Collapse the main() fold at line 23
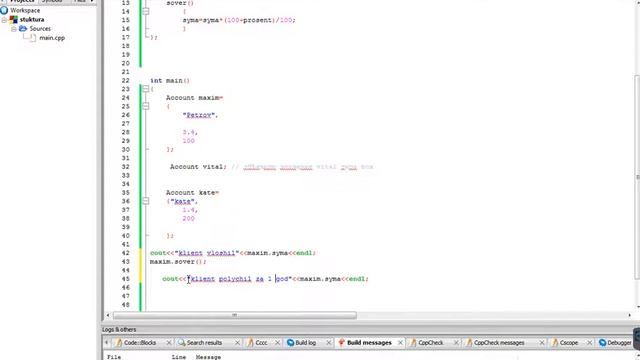 click(146, 89)
